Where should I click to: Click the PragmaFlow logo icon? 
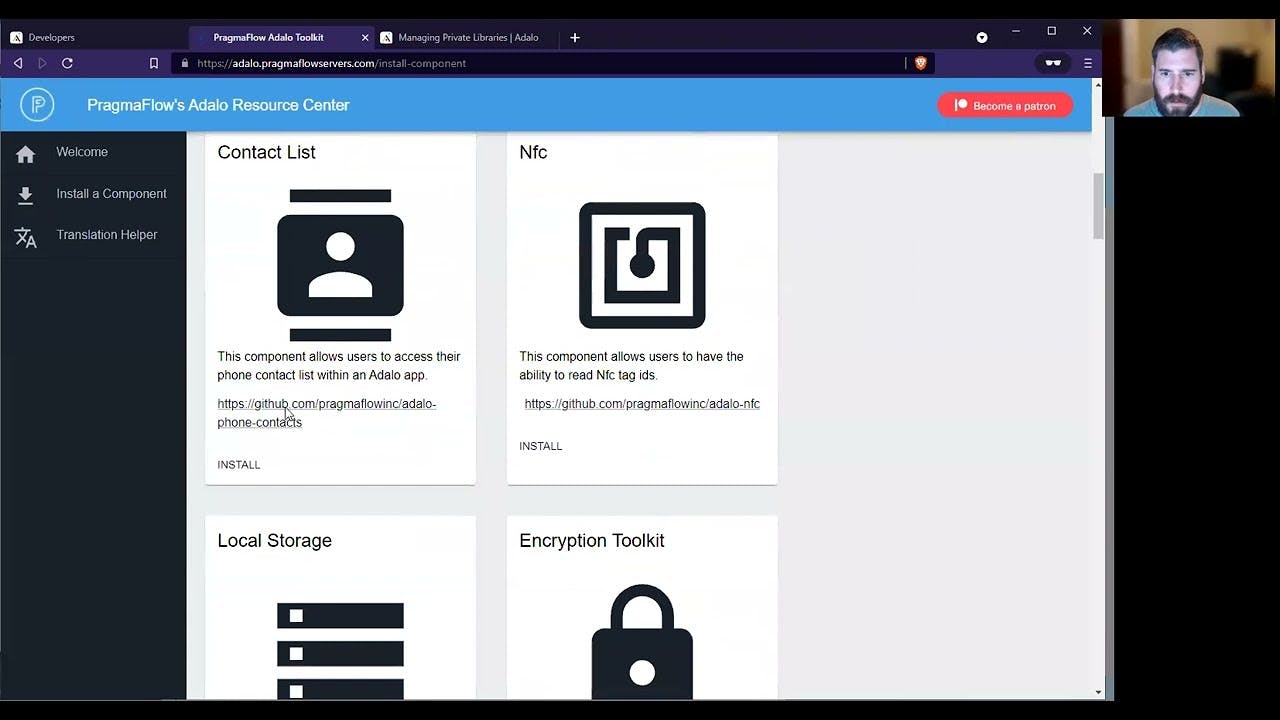37,105
